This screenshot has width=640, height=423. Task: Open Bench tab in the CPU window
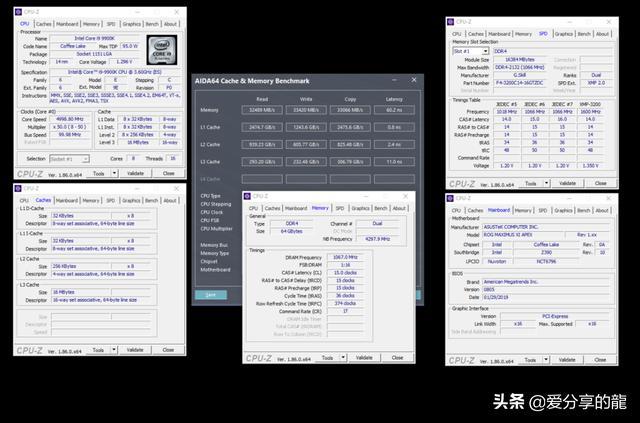click(x=152, y=24)
